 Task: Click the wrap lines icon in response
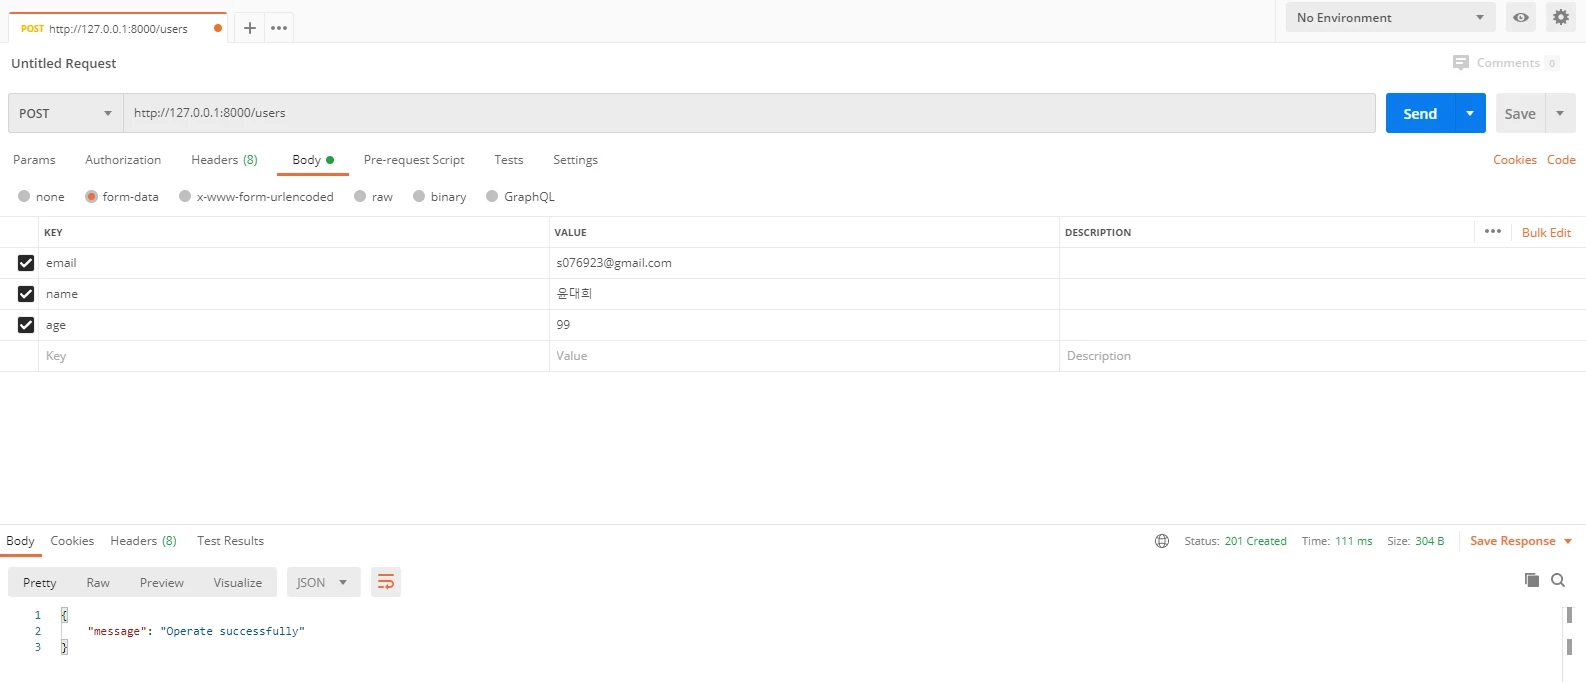[386, 582]
